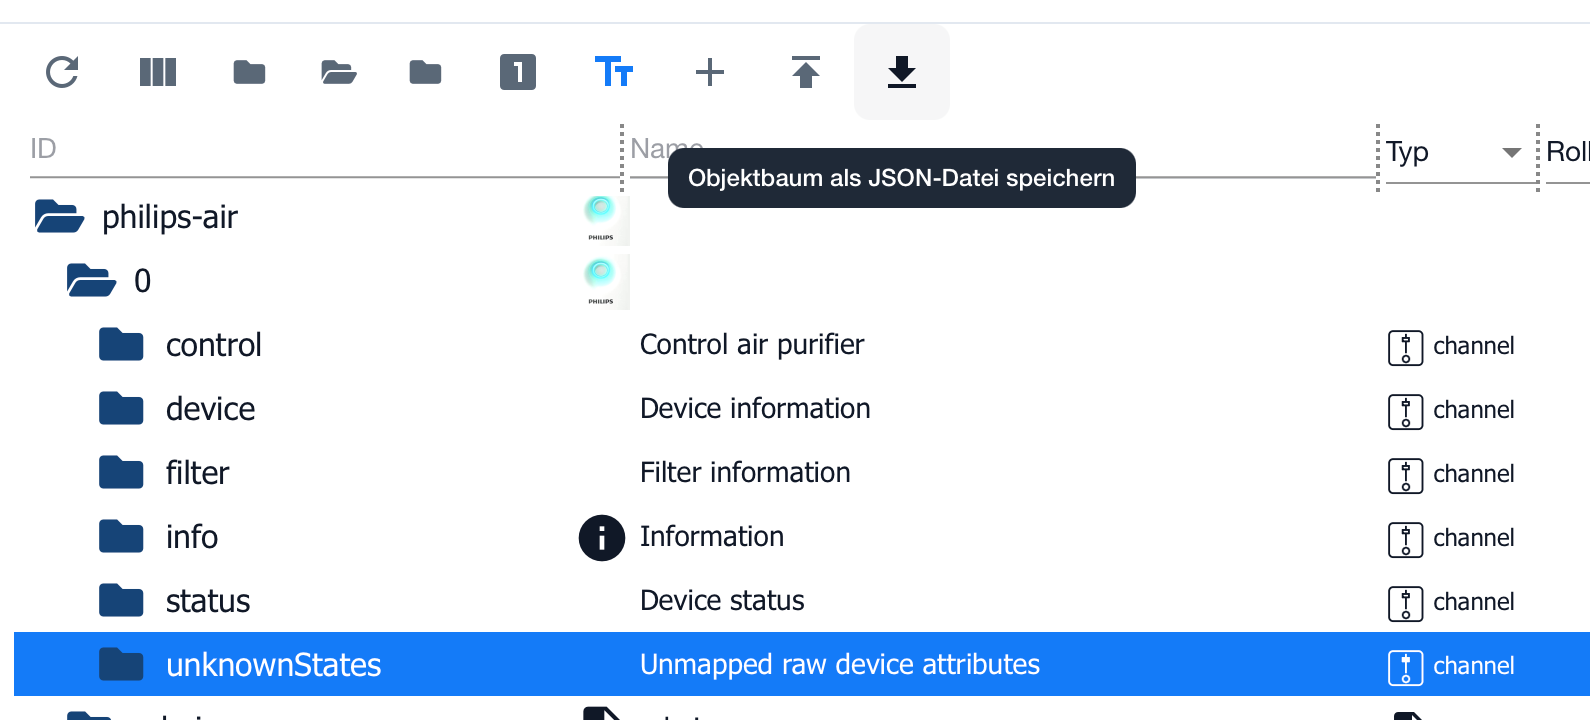Click the refresh object tree icon
The height and width of the screenshot is (720, 1590).
point(62,72)
